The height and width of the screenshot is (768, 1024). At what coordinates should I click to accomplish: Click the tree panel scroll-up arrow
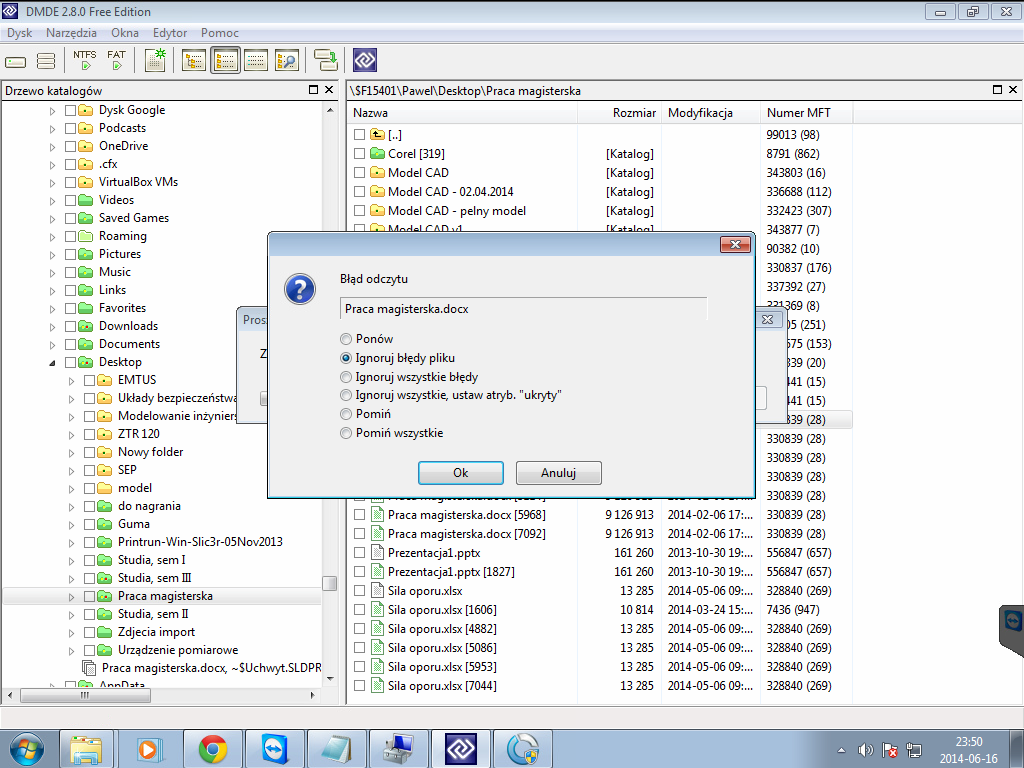click(x=330, y=110)
